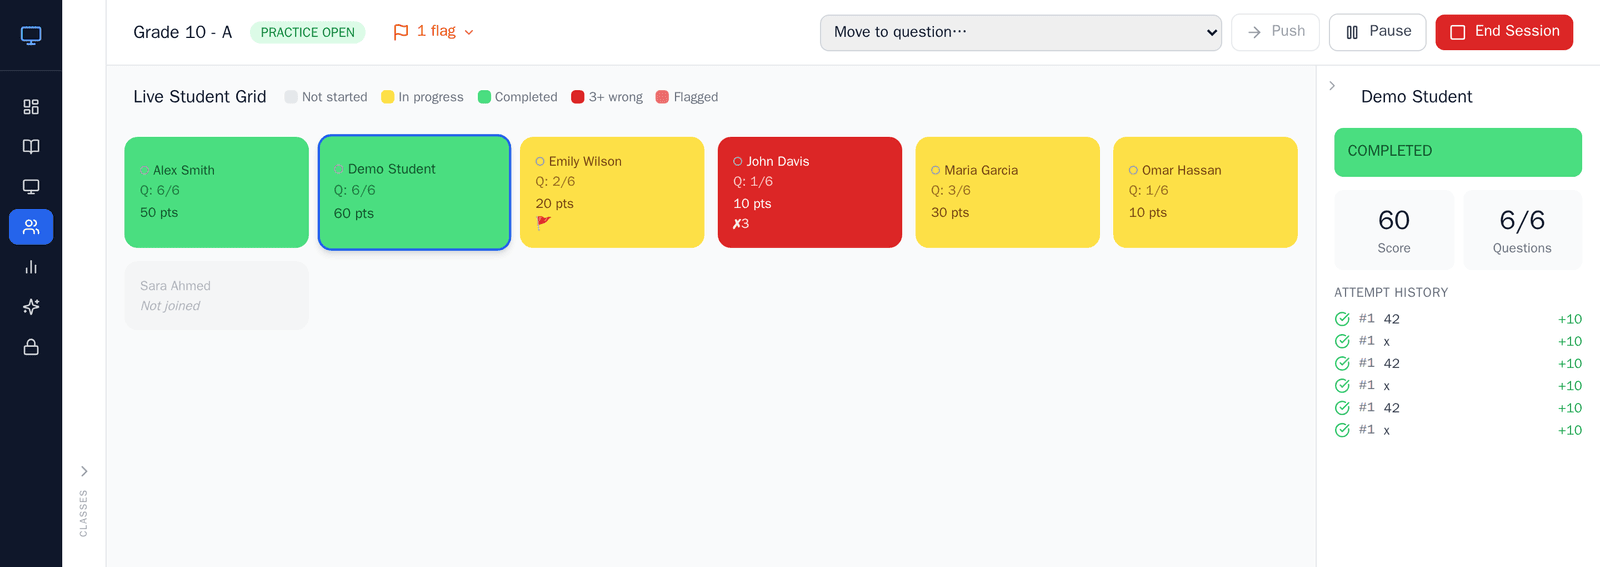
Task: Open the lock icon in sidebar
Action: (x=31, y=347)
